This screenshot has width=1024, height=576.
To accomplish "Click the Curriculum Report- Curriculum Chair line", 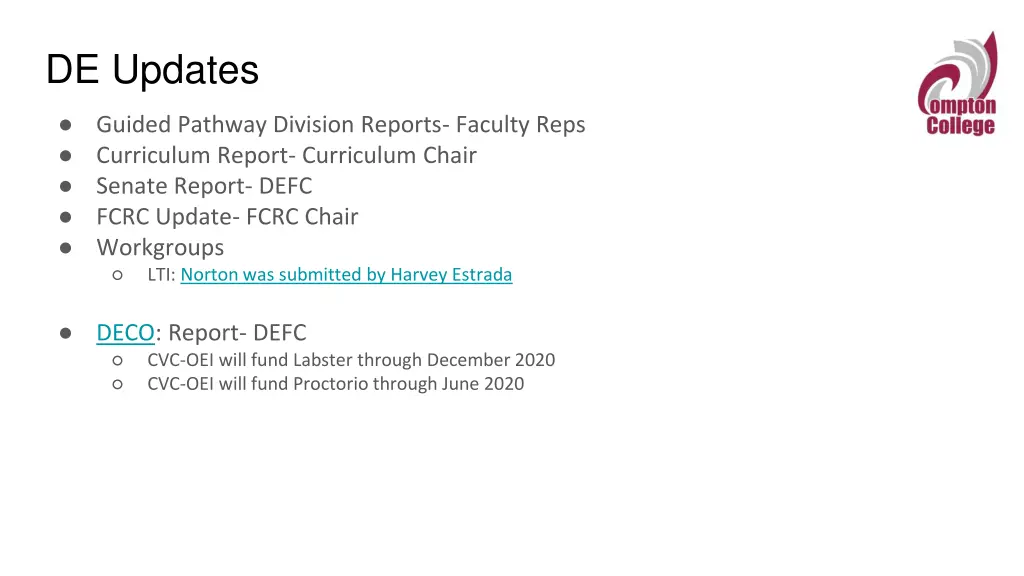I will click(x=287, y=155).
